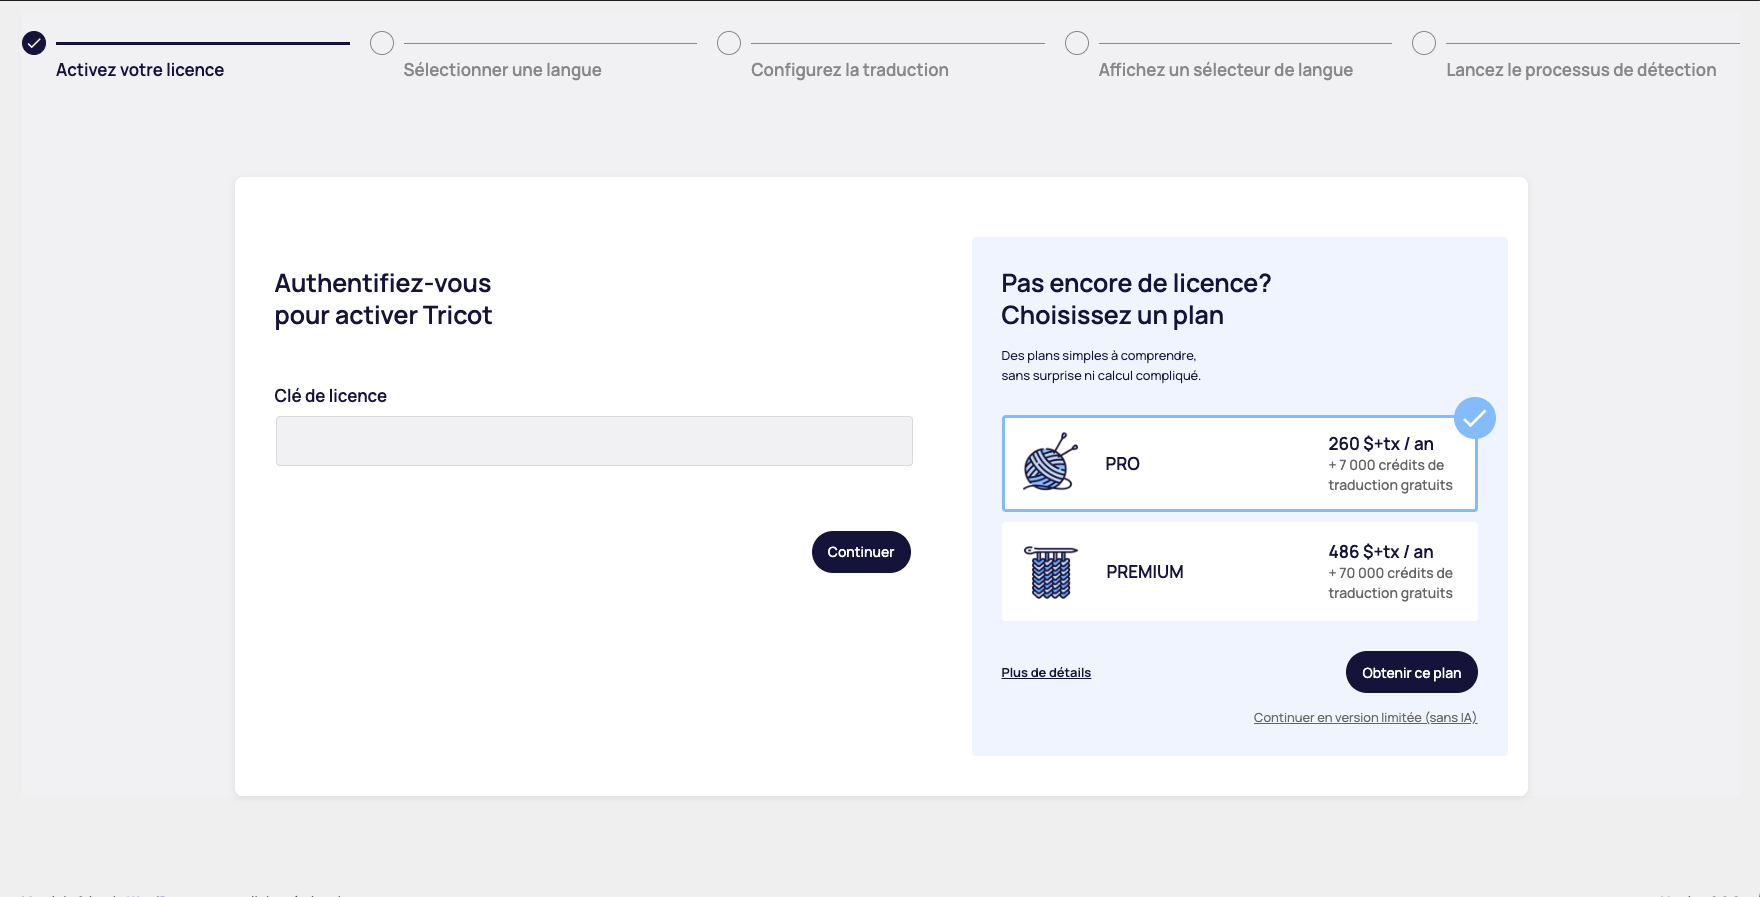The width and height of the screenshot is (1760, 897).
Task: Go to Configurez la traduction step label
Action: (x=850, y=70)
